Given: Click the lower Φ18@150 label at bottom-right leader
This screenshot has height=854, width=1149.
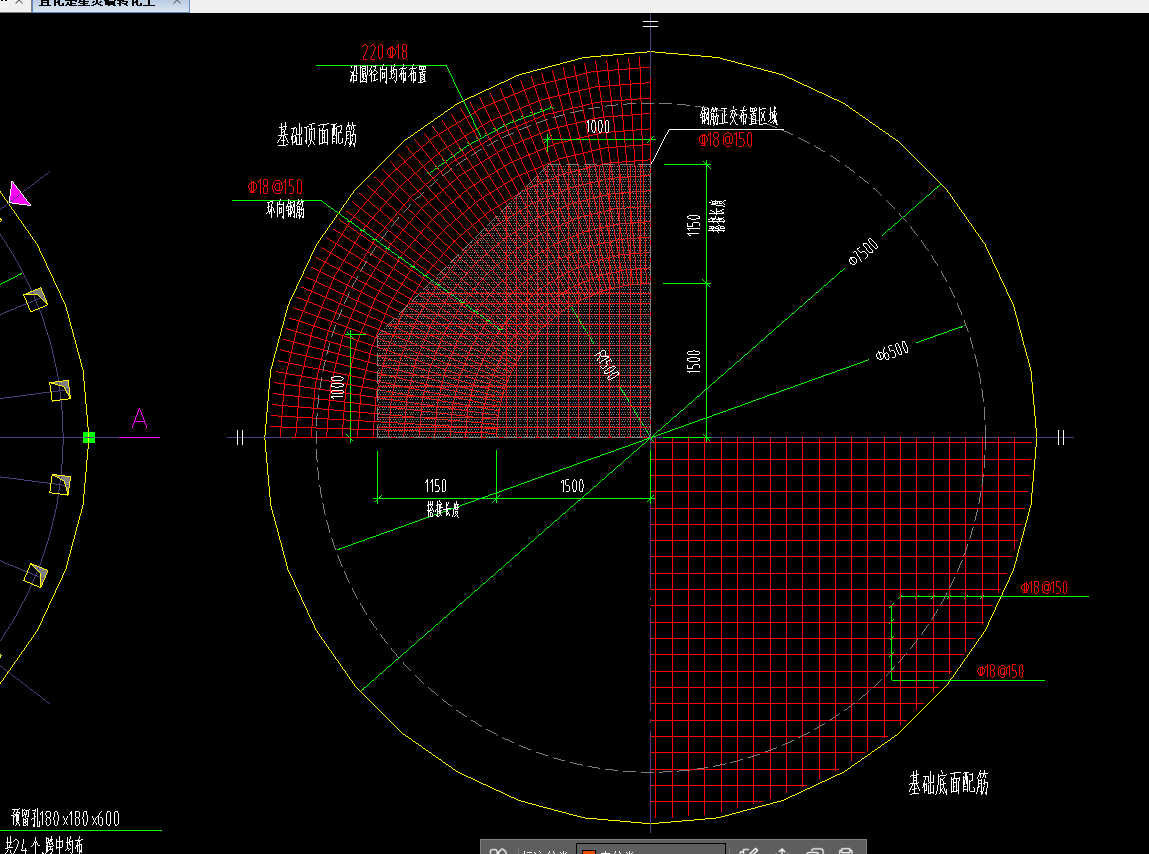Looking at the screenshot, I should click(1000, 671).
